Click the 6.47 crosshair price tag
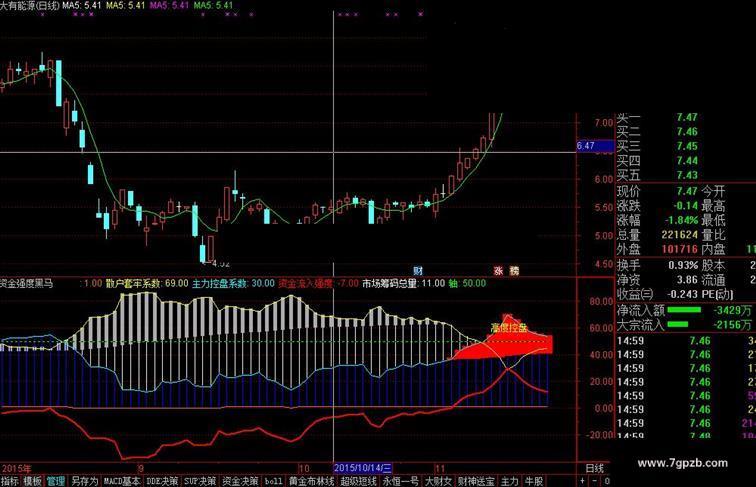This screenshot has height=487, width=756. [595, 146]
